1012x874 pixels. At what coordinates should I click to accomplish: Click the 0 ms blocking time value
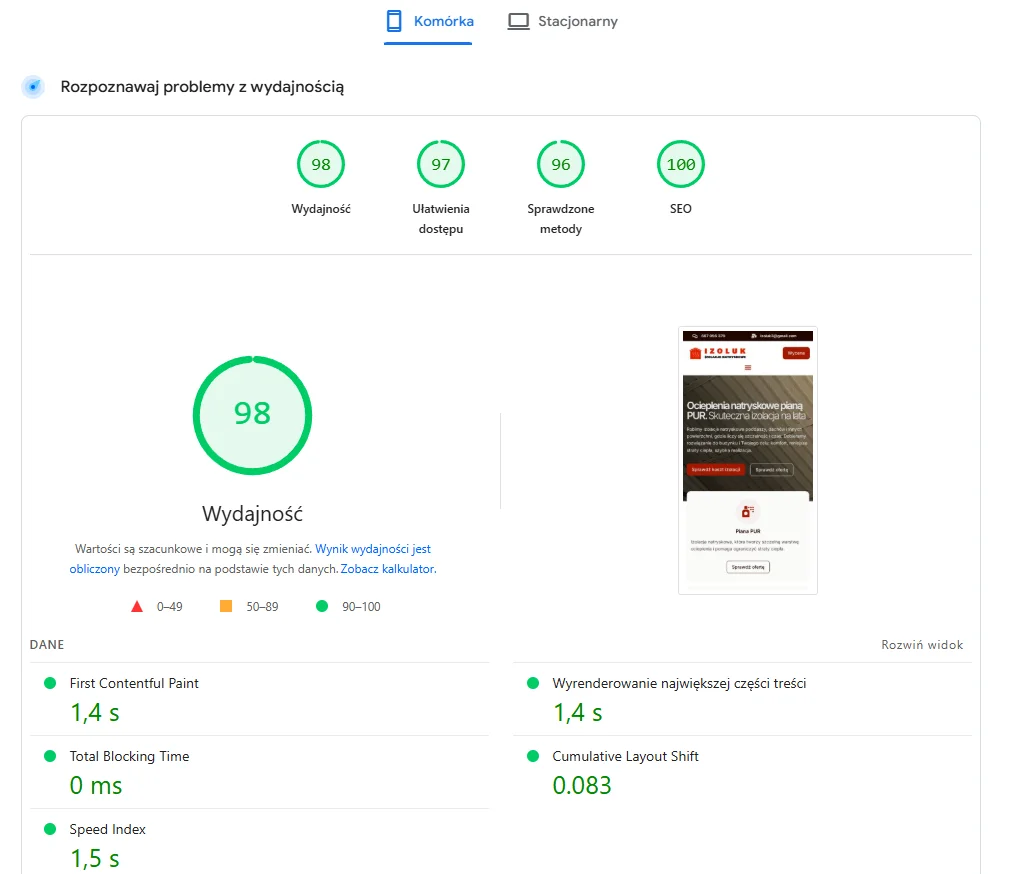coord(96,786)
